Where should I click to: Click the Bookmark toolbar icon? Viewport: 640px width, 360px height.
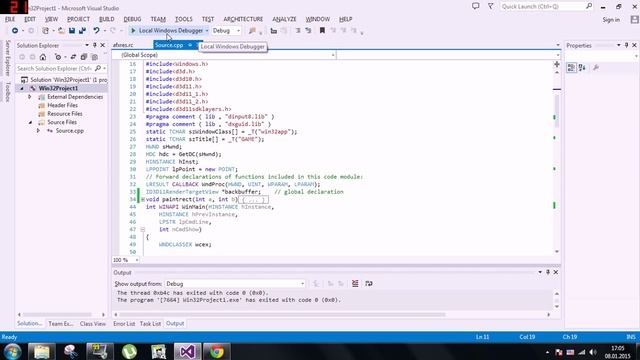pyautogui.click(x=322, y=31)
